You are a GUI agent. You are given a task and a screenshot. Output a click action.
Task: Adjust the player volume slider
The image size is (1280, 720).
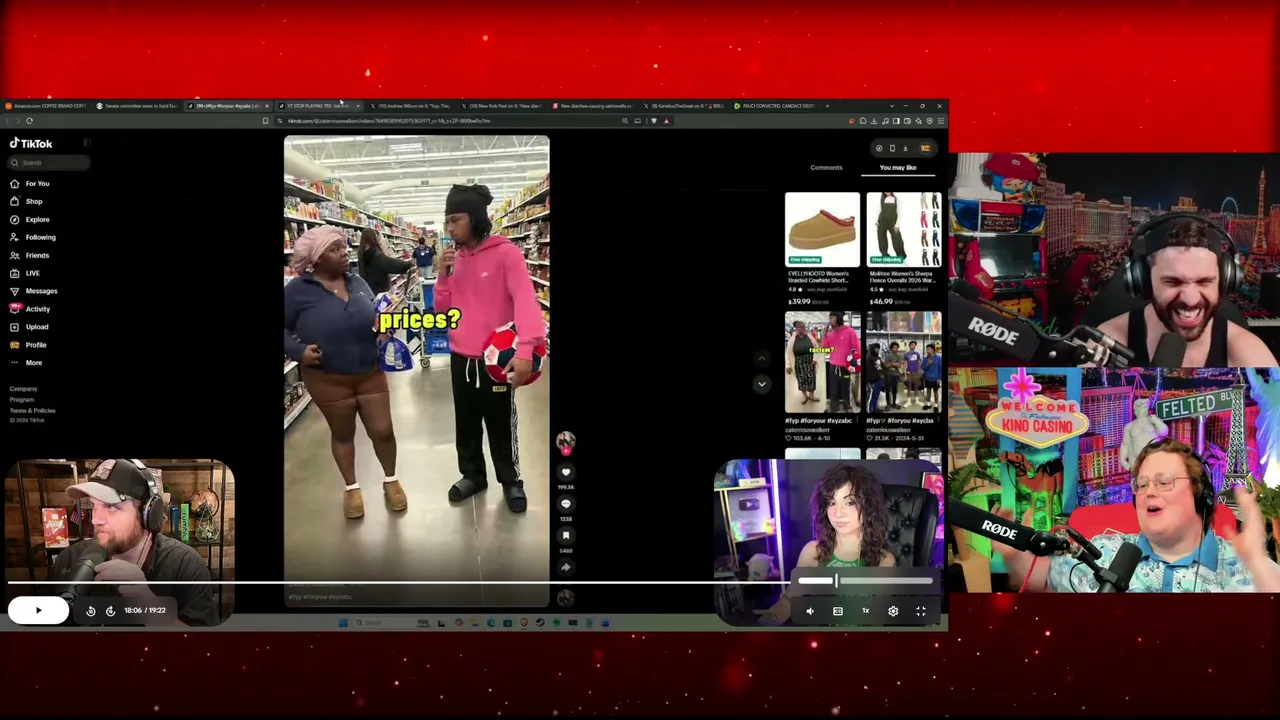[865, 581]
